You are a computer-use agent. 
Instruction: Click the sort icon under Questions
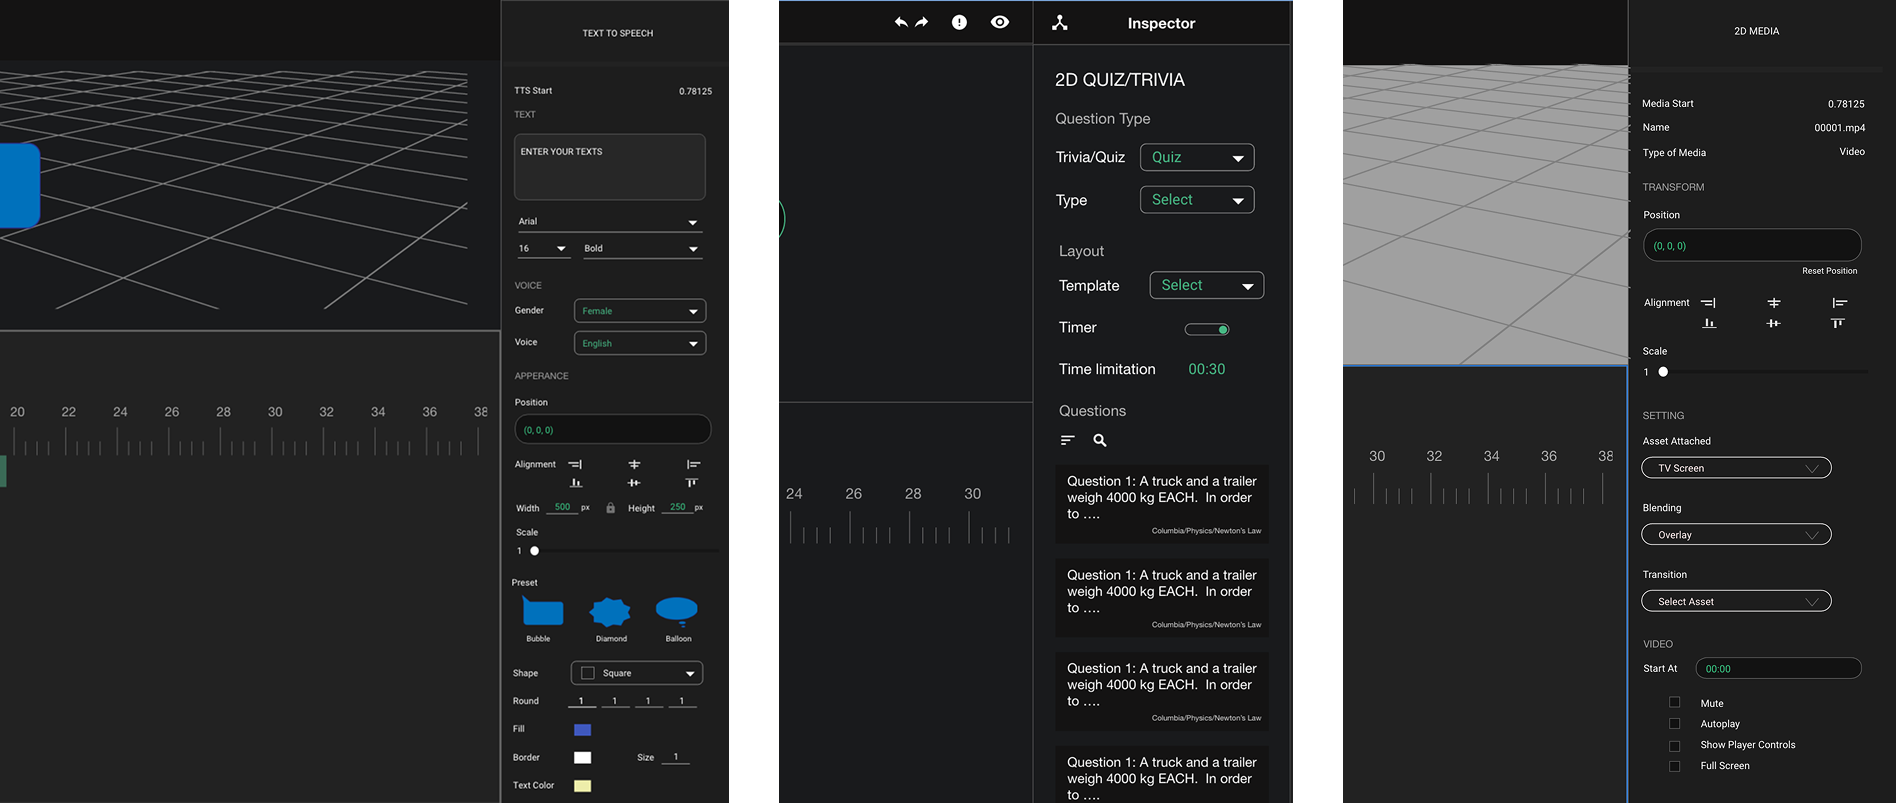coord(1067,440)
